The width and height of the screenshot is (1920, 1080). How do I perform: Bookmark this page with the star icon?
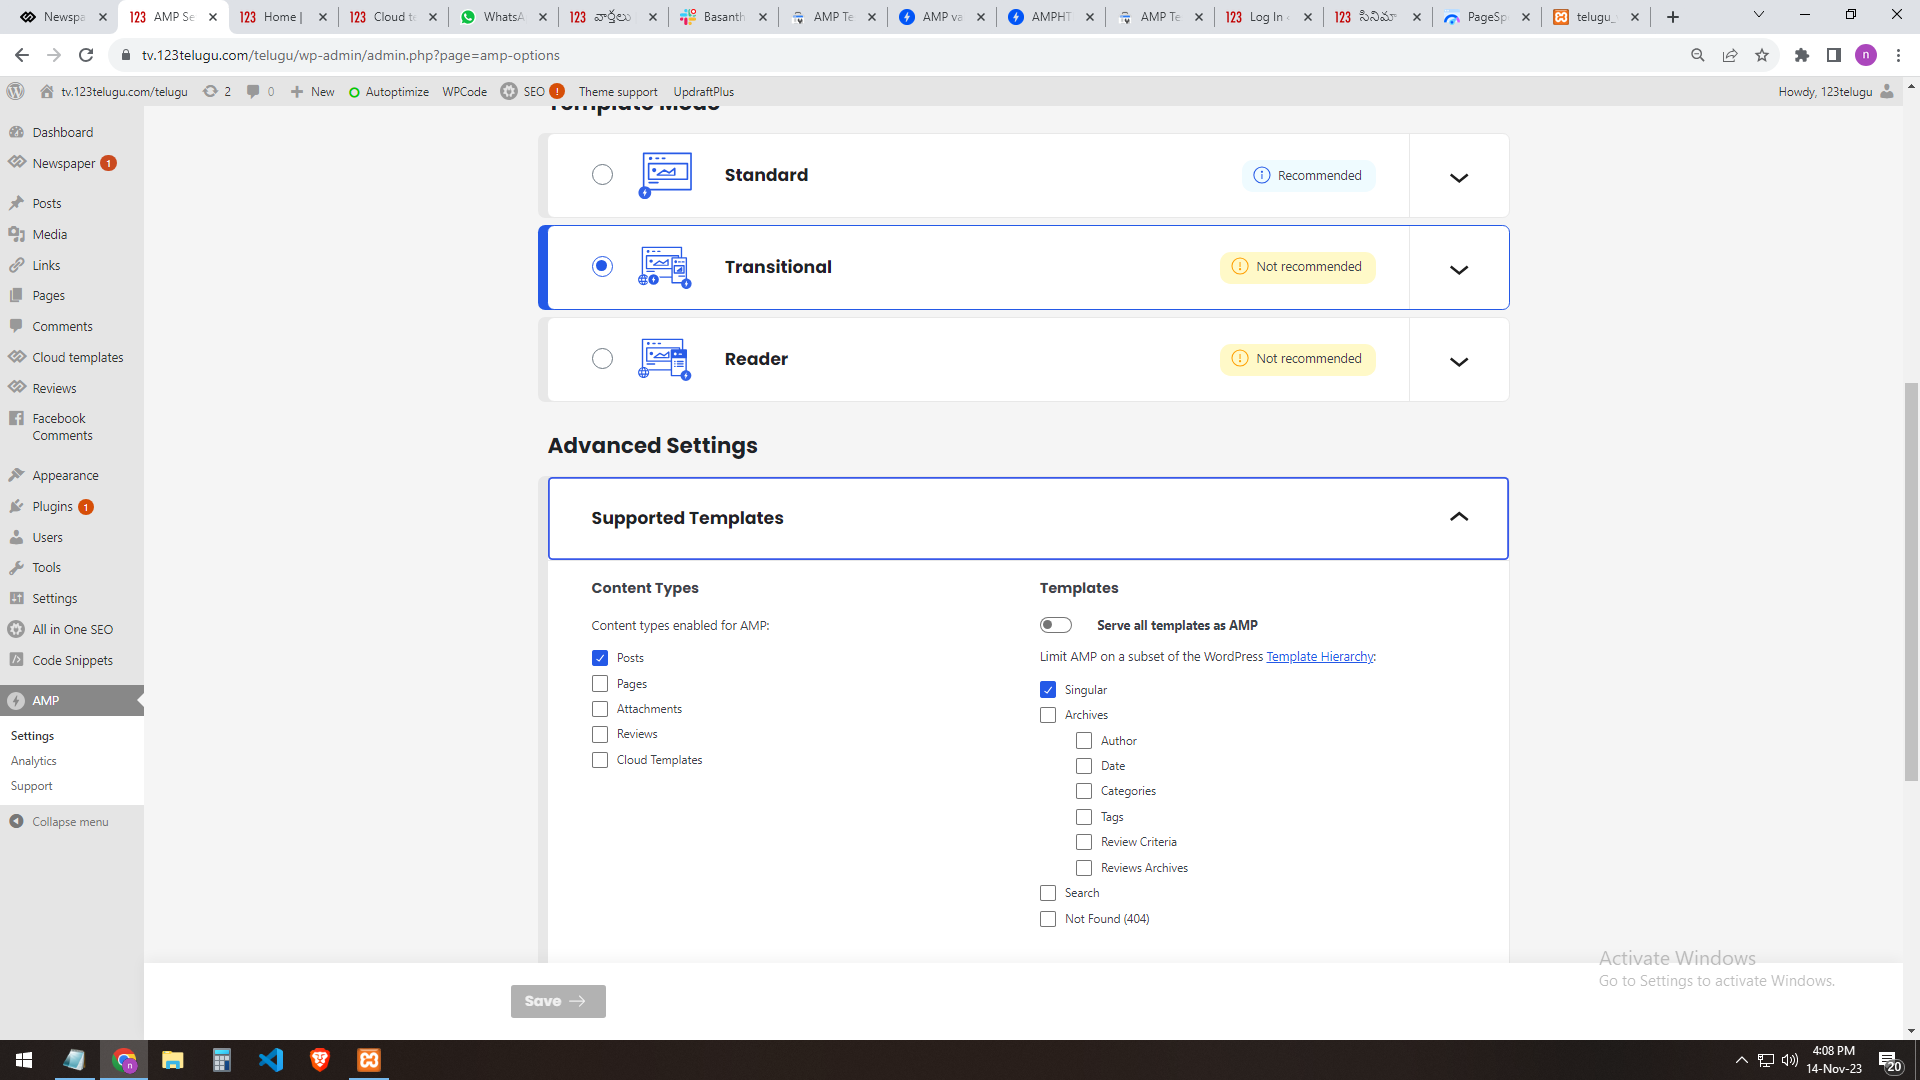coord(1762,55)
